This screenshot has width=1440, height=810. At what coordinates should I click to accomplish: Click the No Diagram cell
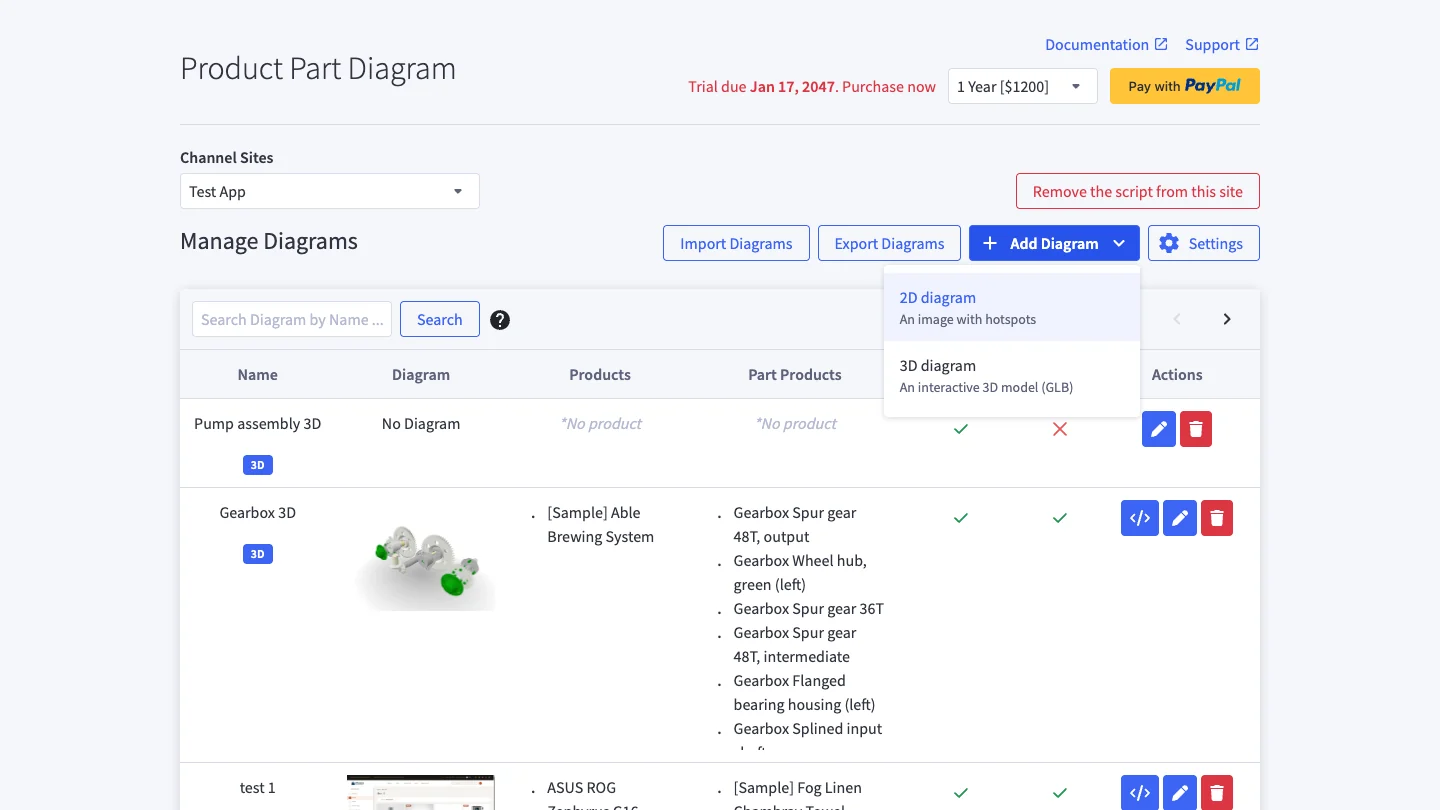(421, 424)
